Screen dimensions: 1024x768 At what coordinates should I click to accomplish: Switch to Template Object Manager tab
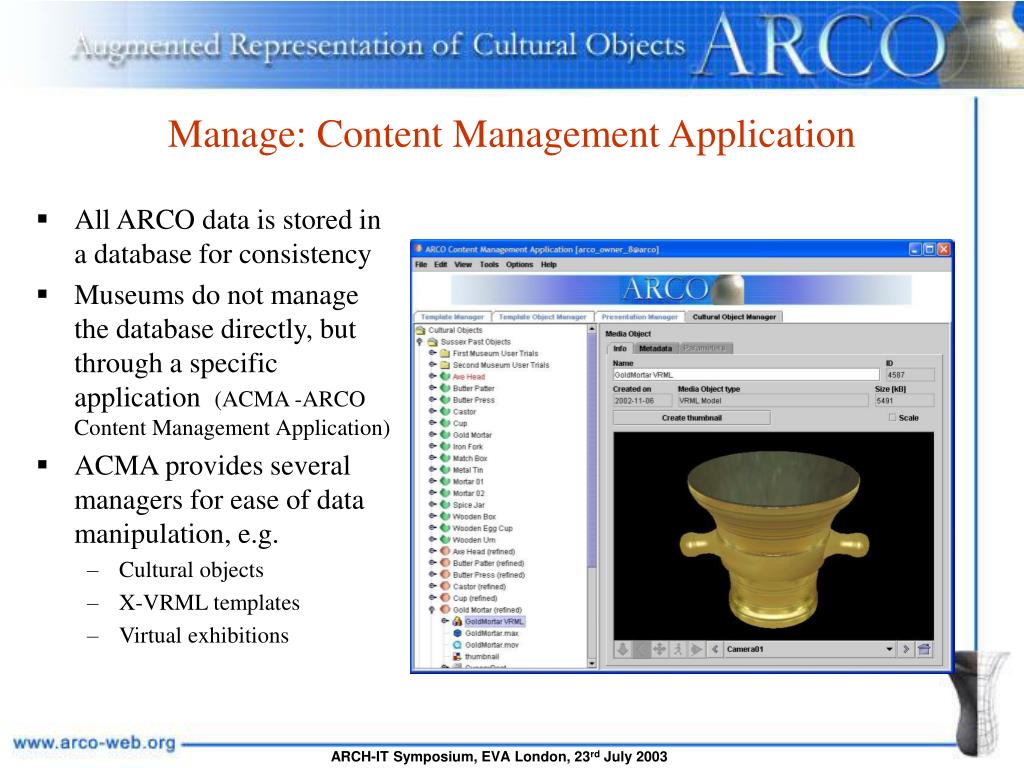coord(542,317)
